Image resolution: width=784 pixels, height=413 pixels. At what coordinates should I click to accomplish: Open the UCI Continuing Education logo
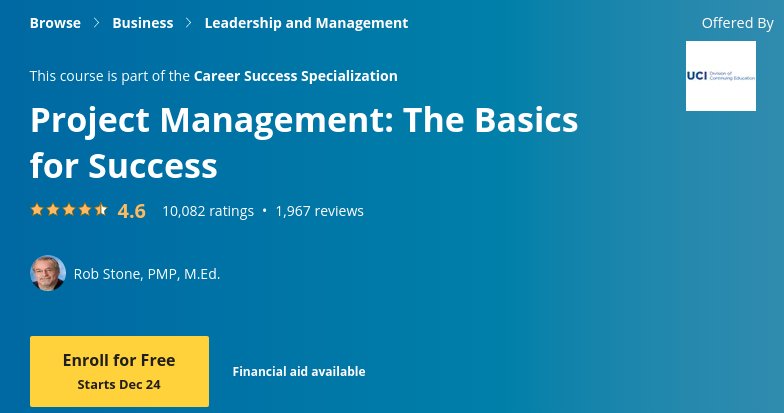(720, 76)
